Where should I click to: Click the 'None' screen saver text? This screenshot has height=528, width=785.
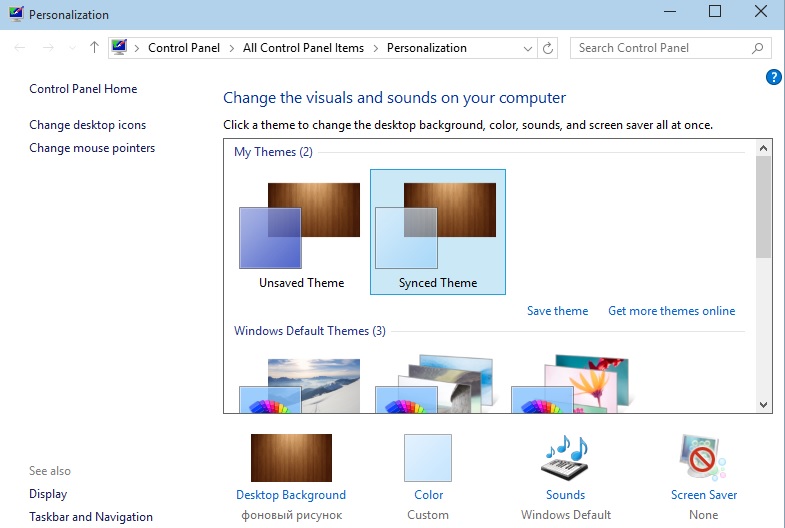click(703, 515)
